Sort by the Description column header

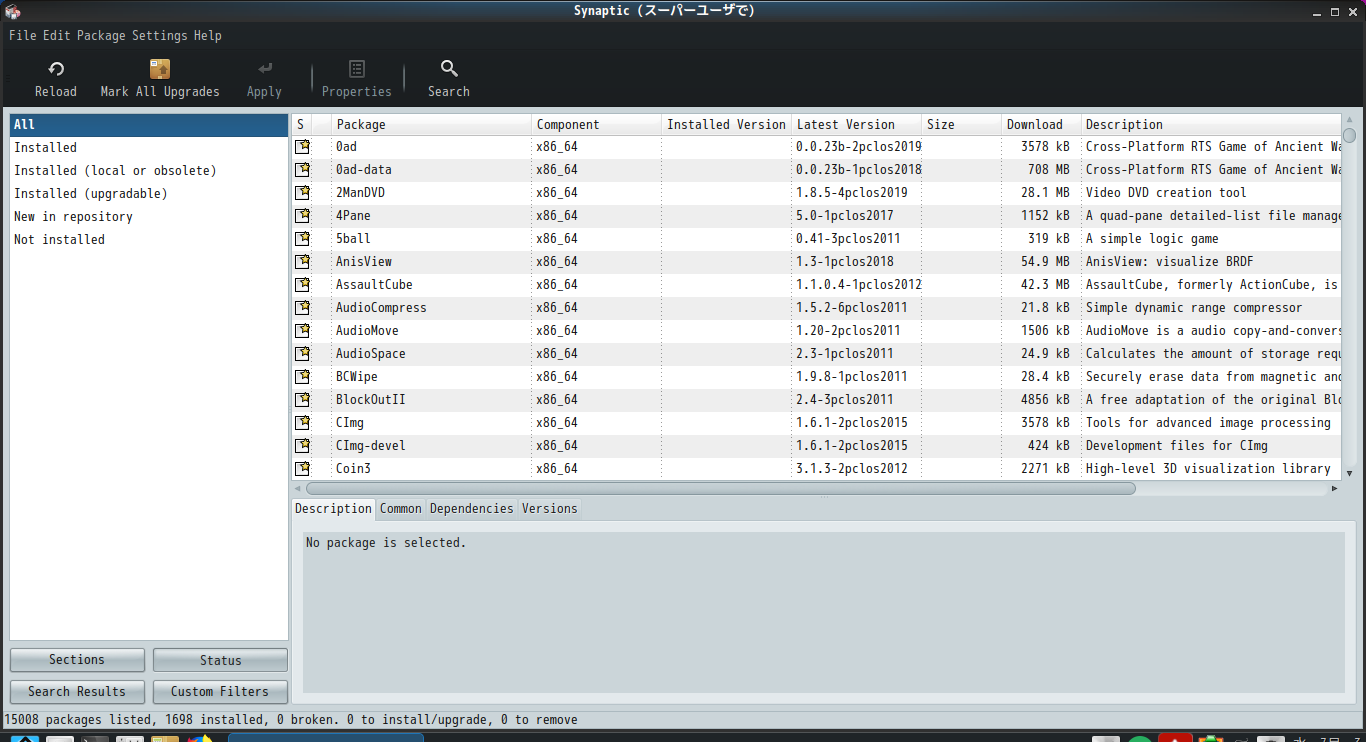click(1211, 124)
